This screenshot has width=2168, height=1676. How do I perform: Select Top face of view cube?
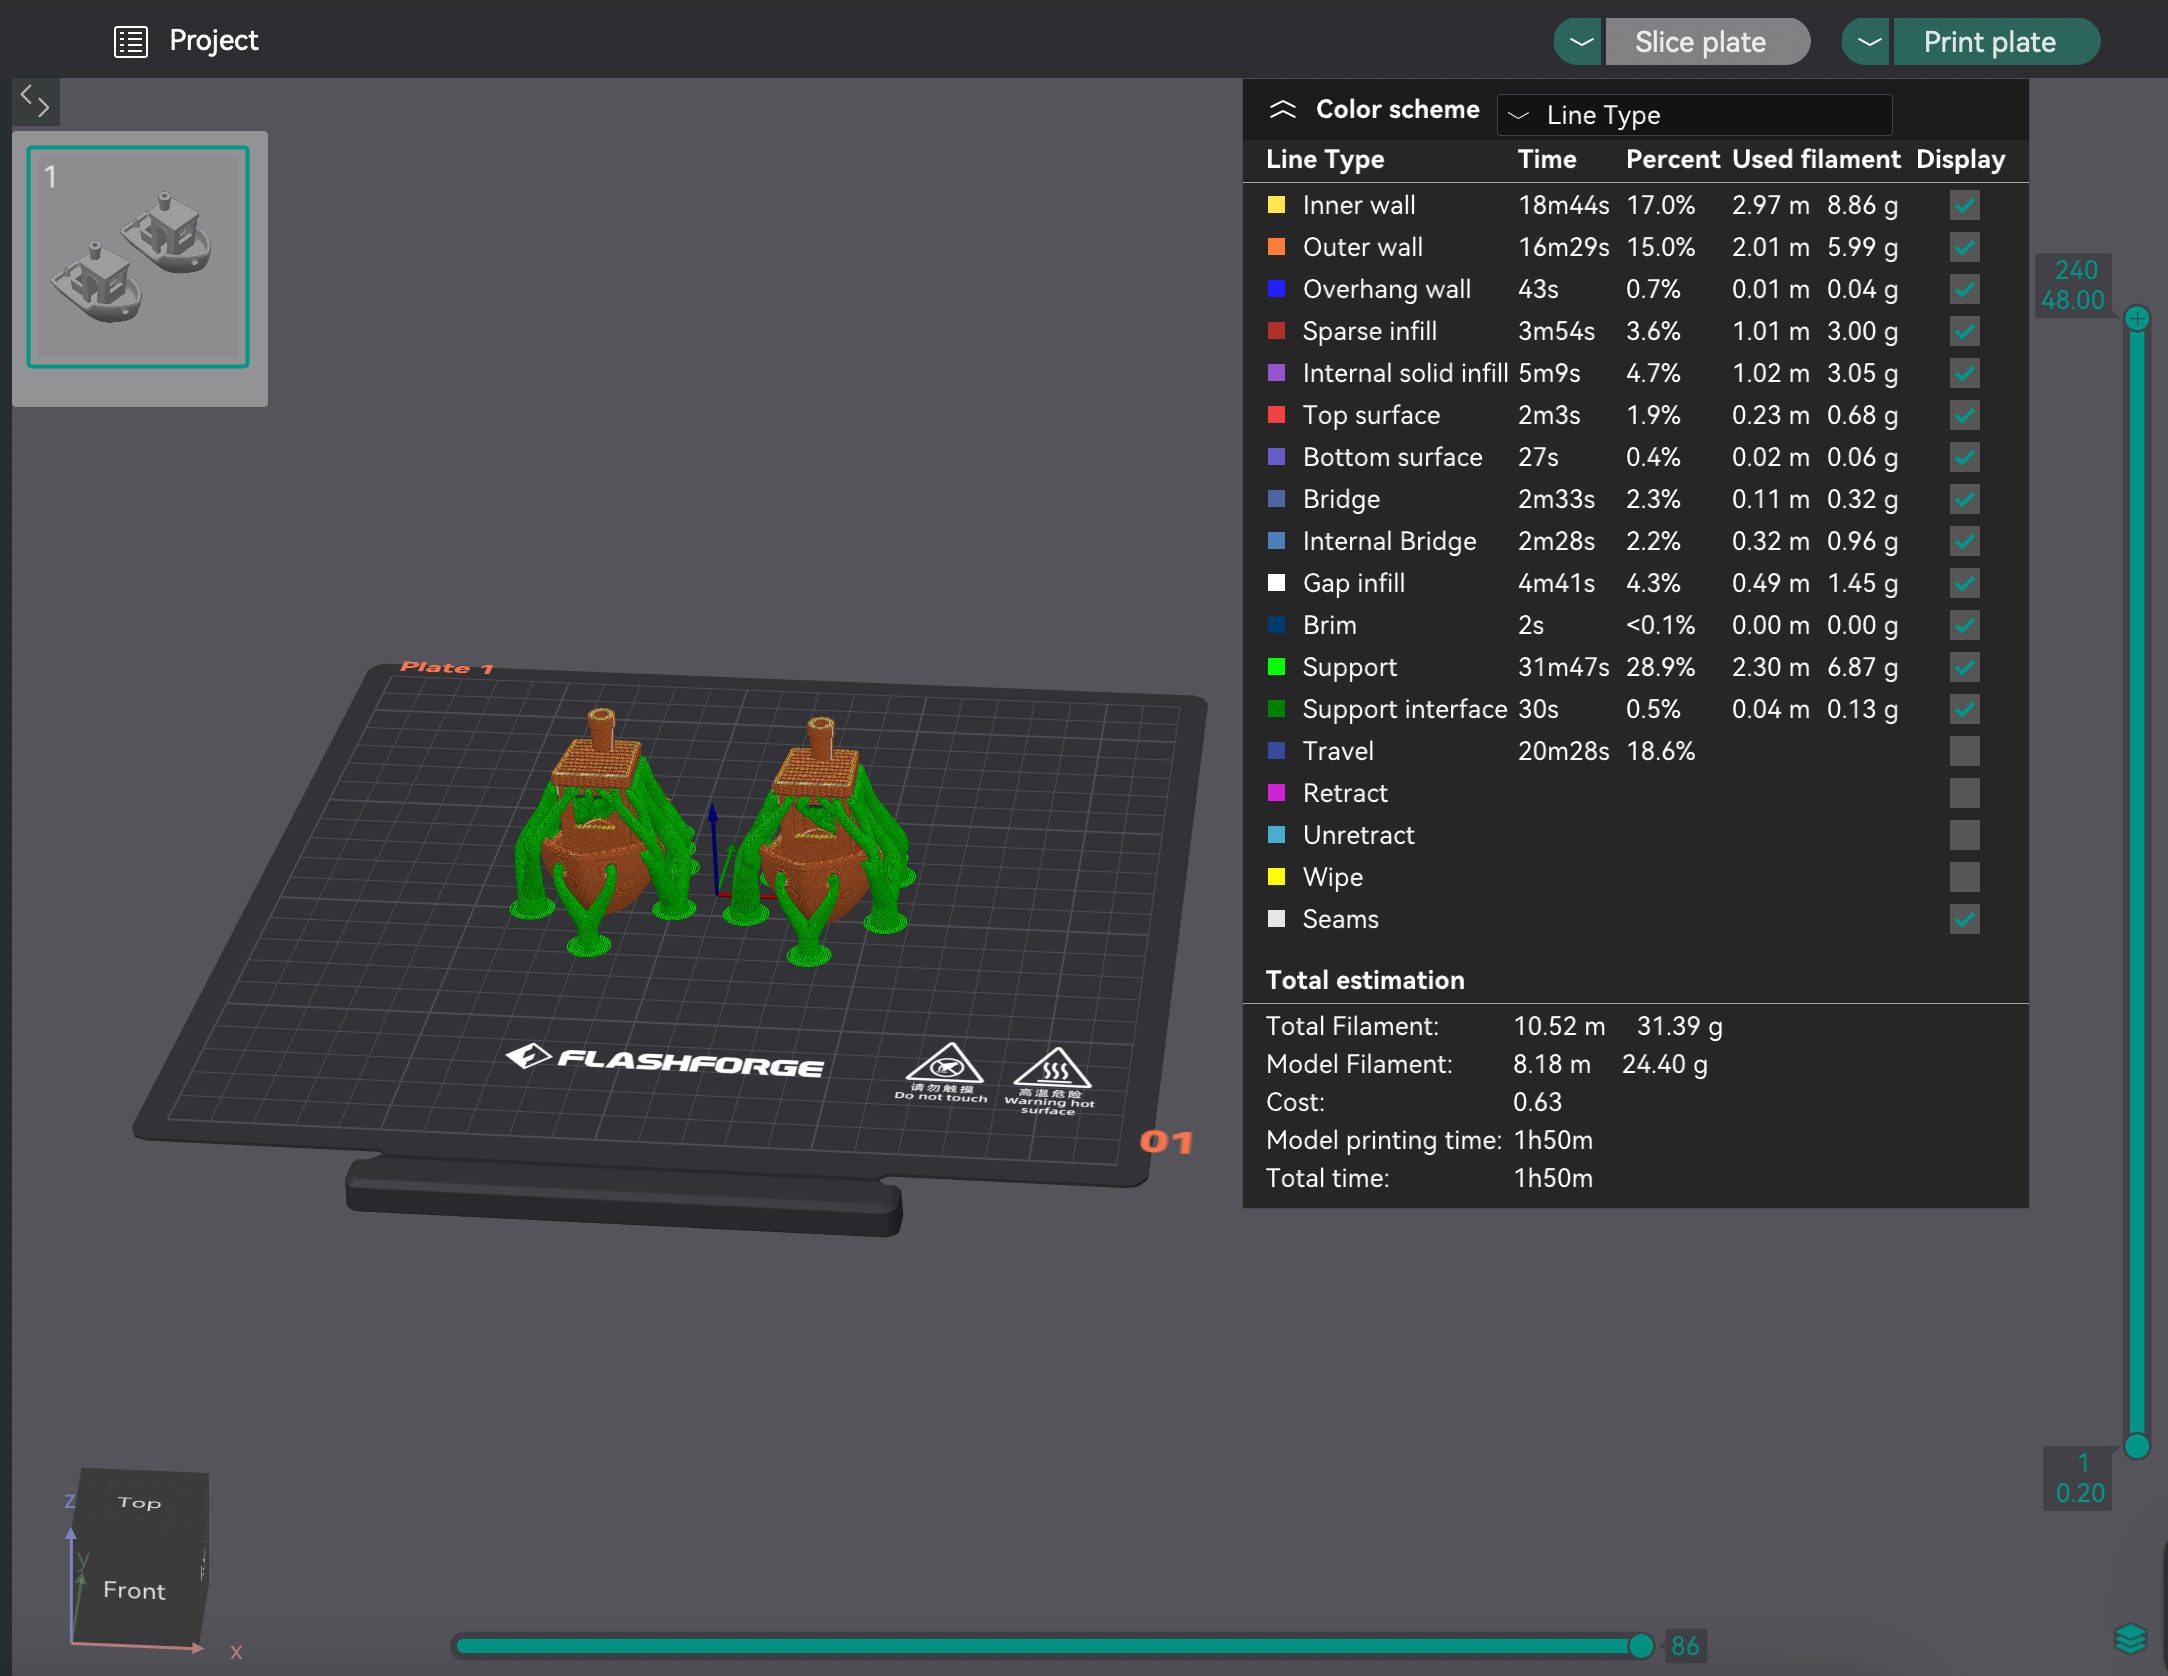(x=139, y=1502)
